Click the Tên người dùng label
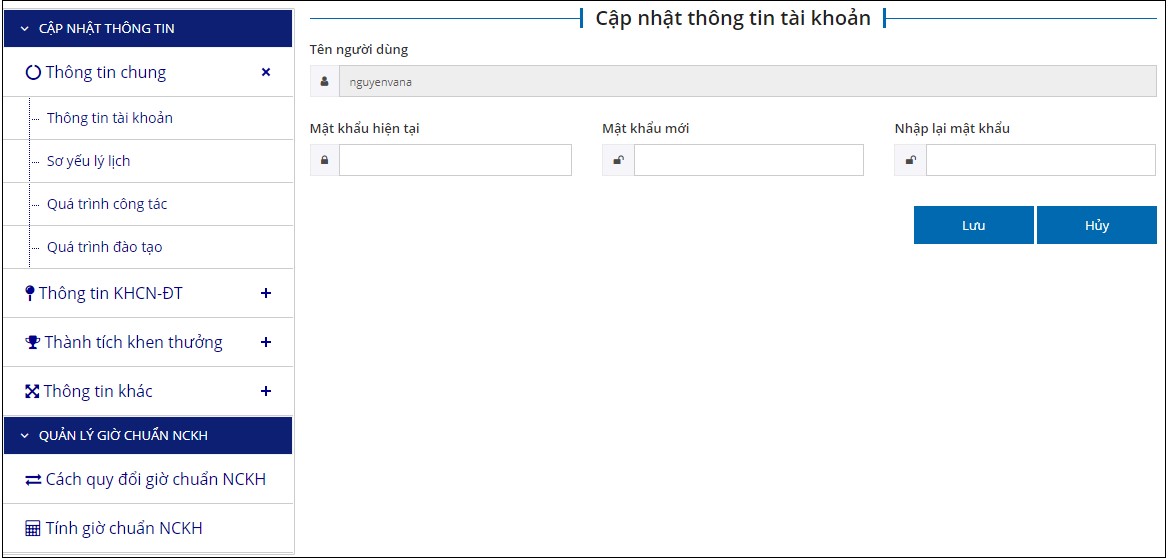Image resolution: width=1168 pixels, height=559 pixels. [359, 51]
